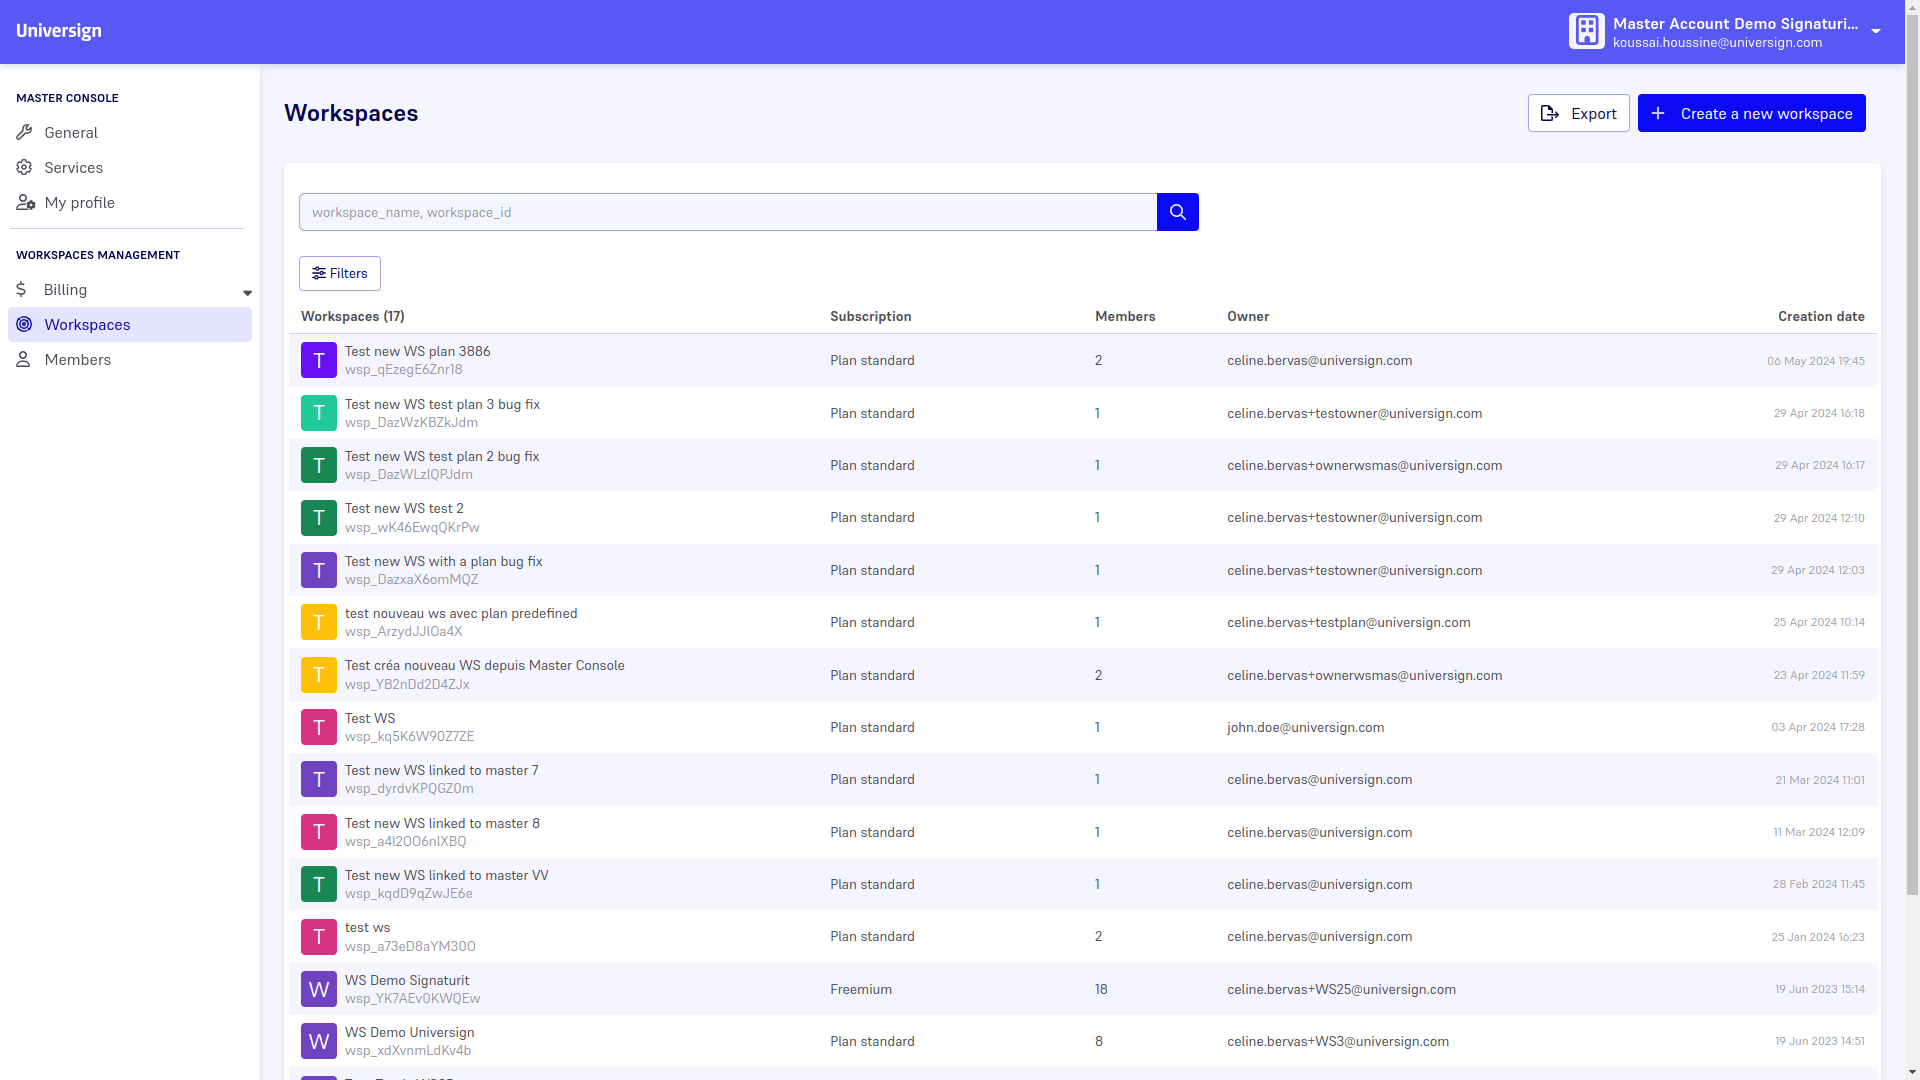The height and width of the screenshot is (1080, 1920).
Task: Expand the Billing submenu arrow
Action: (x=247, y=292)
